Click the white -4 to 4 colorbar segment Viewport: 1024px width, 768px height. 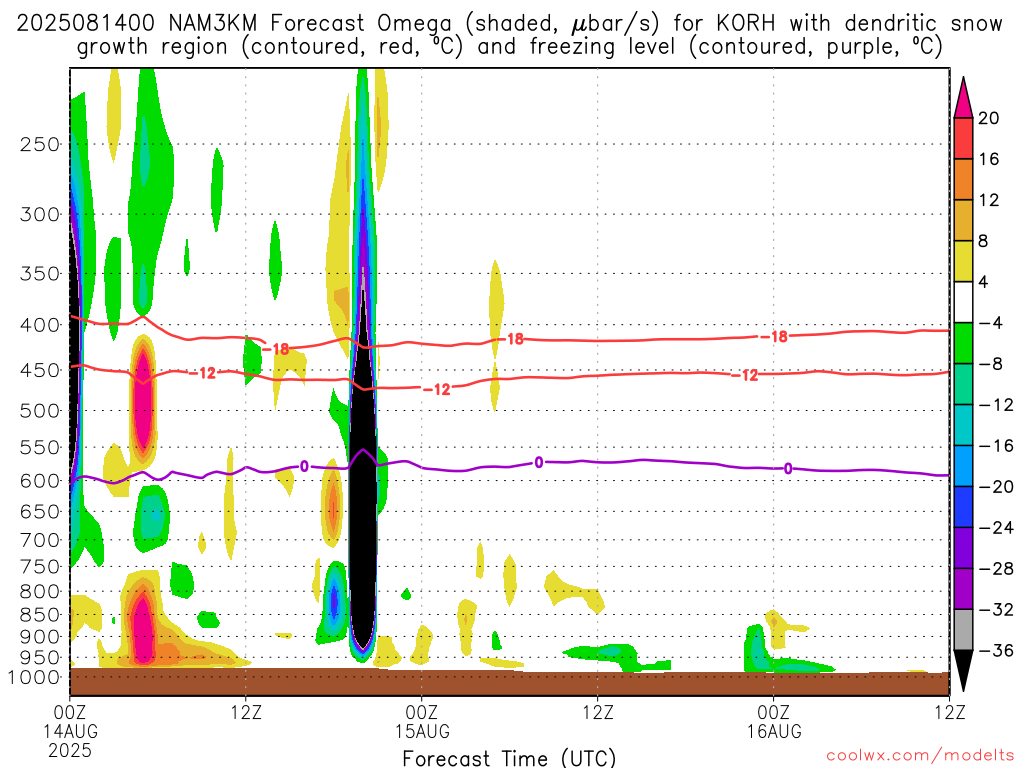pos(963,302)
